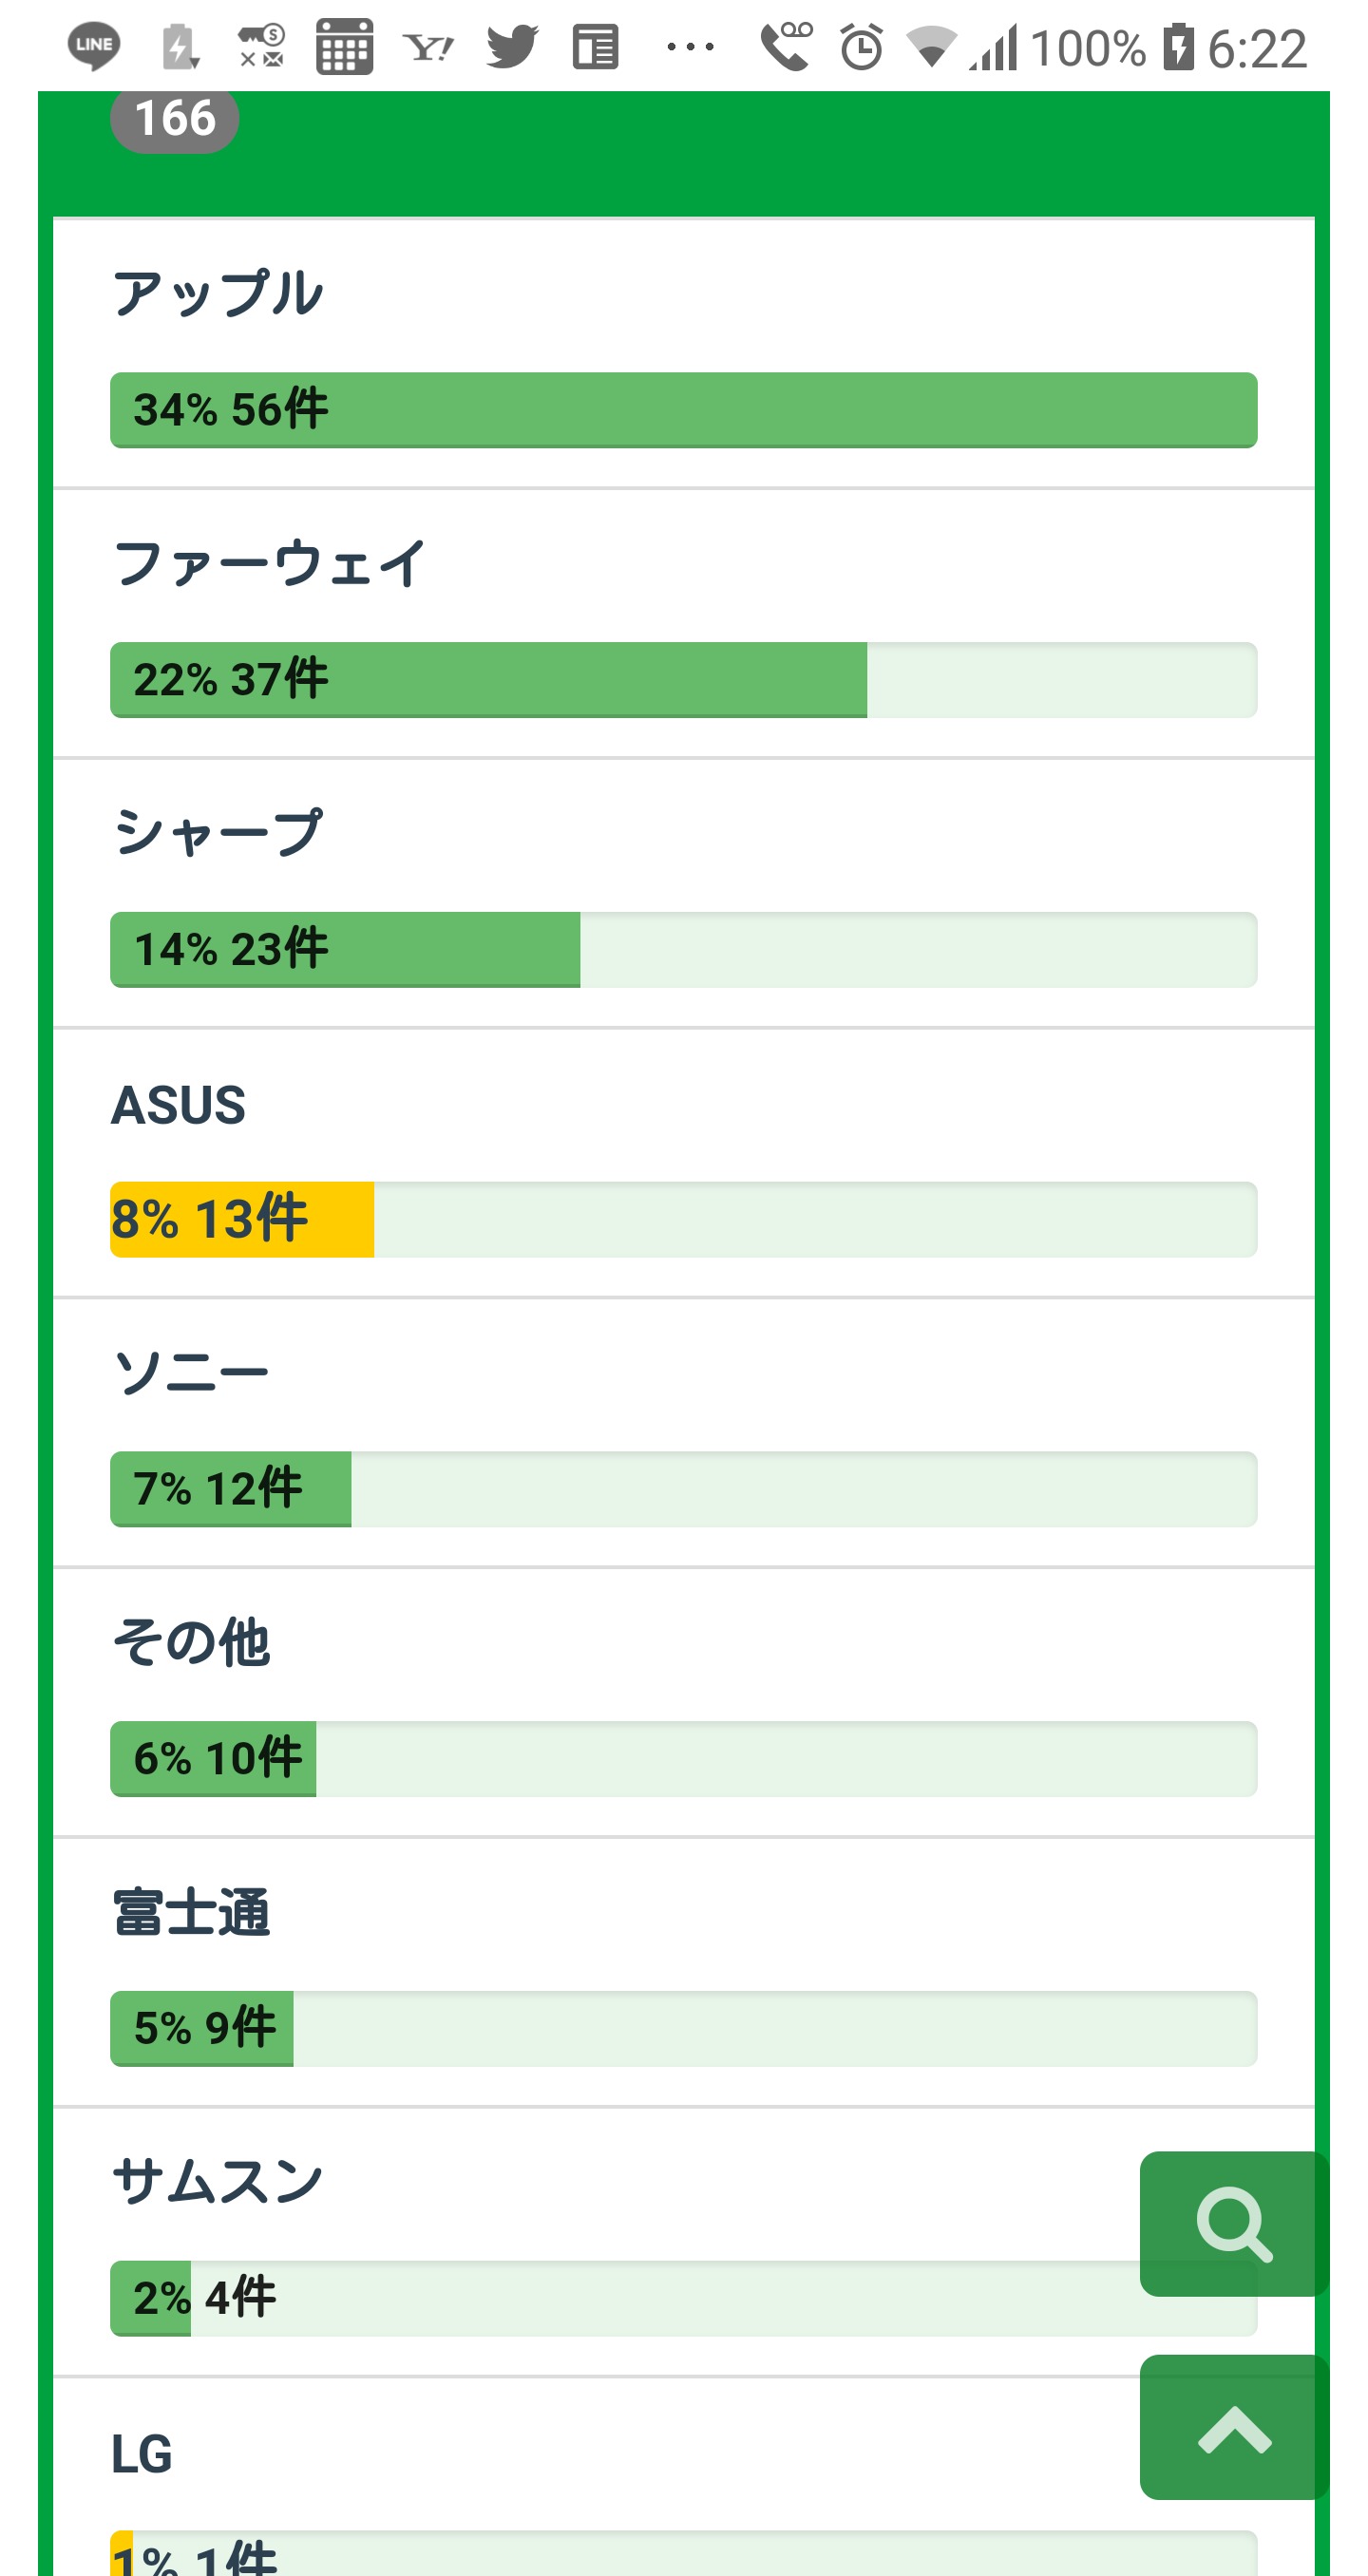Tap the yellow ASUS 8% bar
The width and height of the screenshot is (1368, 2576).
pyautogui.click(x=242, y=1219)
